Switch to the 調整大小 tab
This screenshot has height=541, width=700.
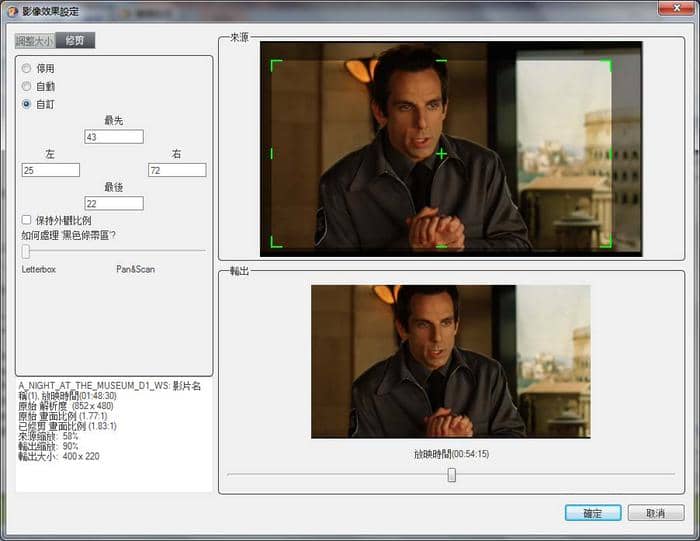[x=34, y=41]
